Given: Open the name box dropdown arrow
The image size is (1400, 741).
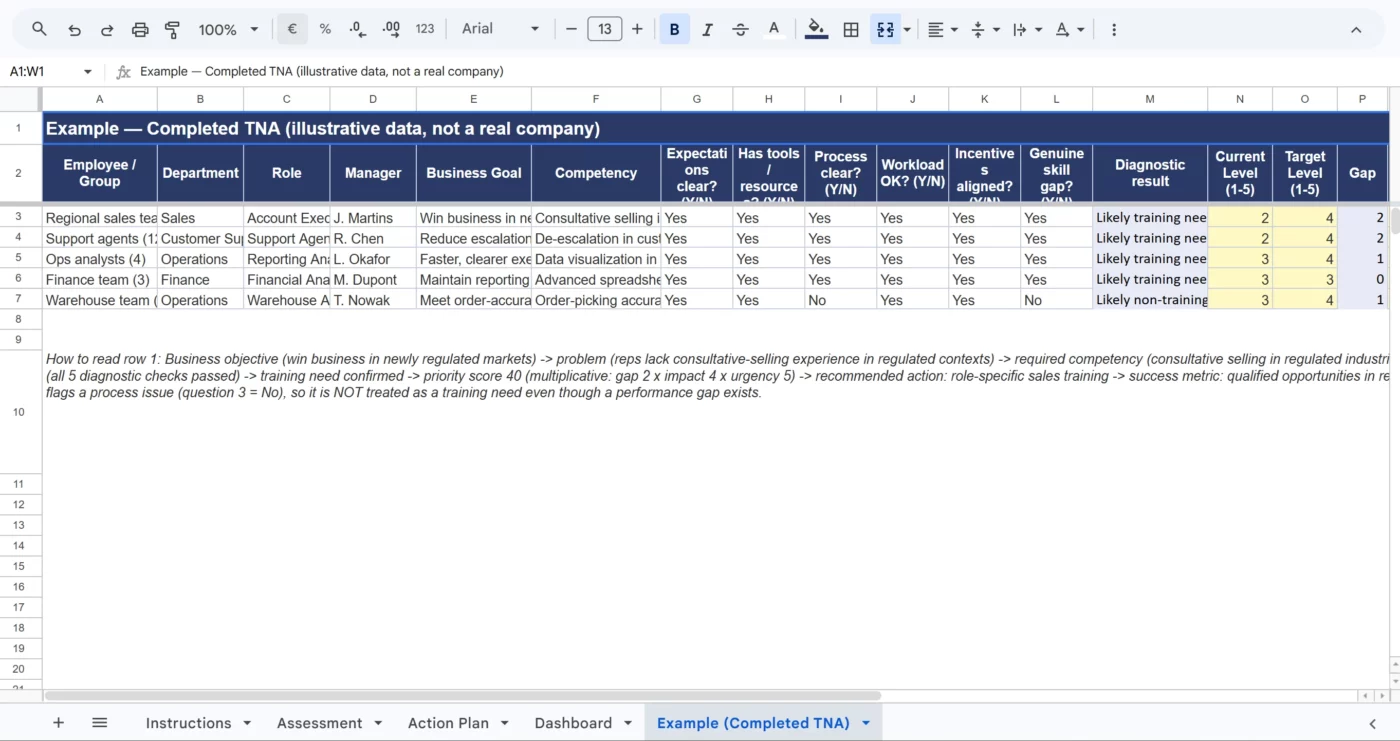Looking at the screenshot, I should click(88, 72).
